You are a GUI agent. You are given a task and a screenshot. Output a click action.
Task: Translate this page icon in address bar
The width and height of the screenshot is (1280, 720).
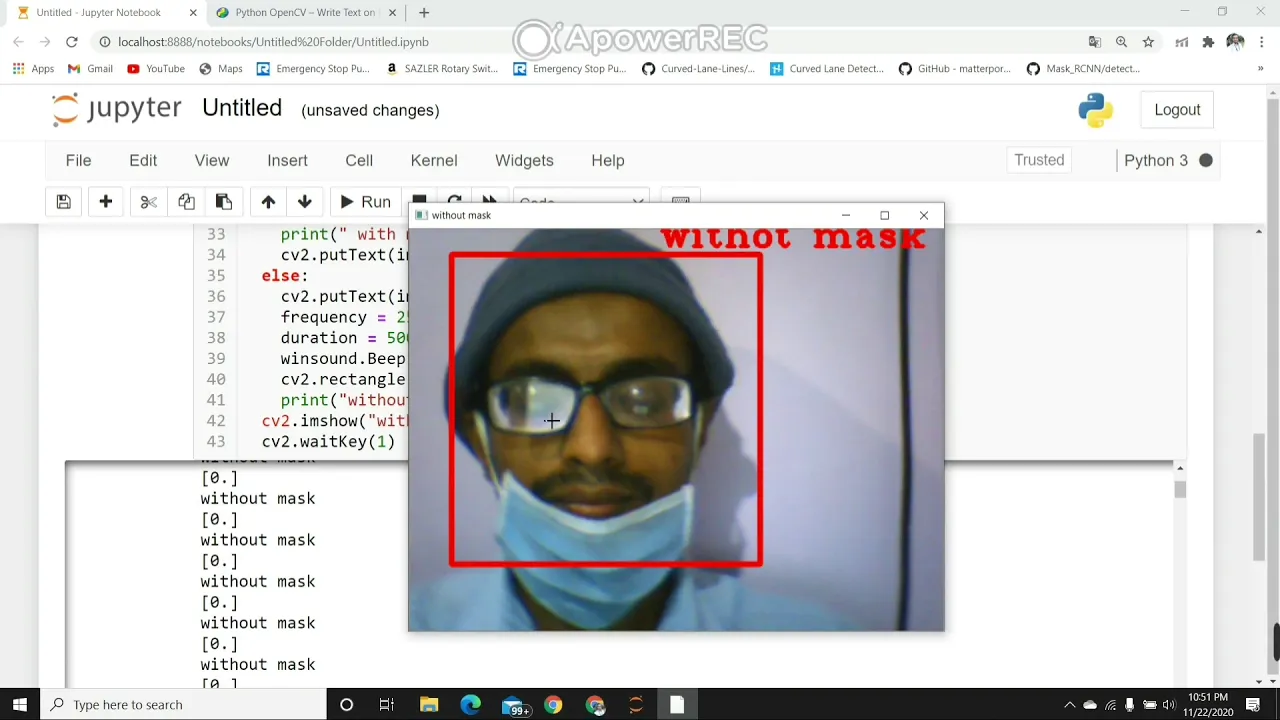coord(1095,42)
